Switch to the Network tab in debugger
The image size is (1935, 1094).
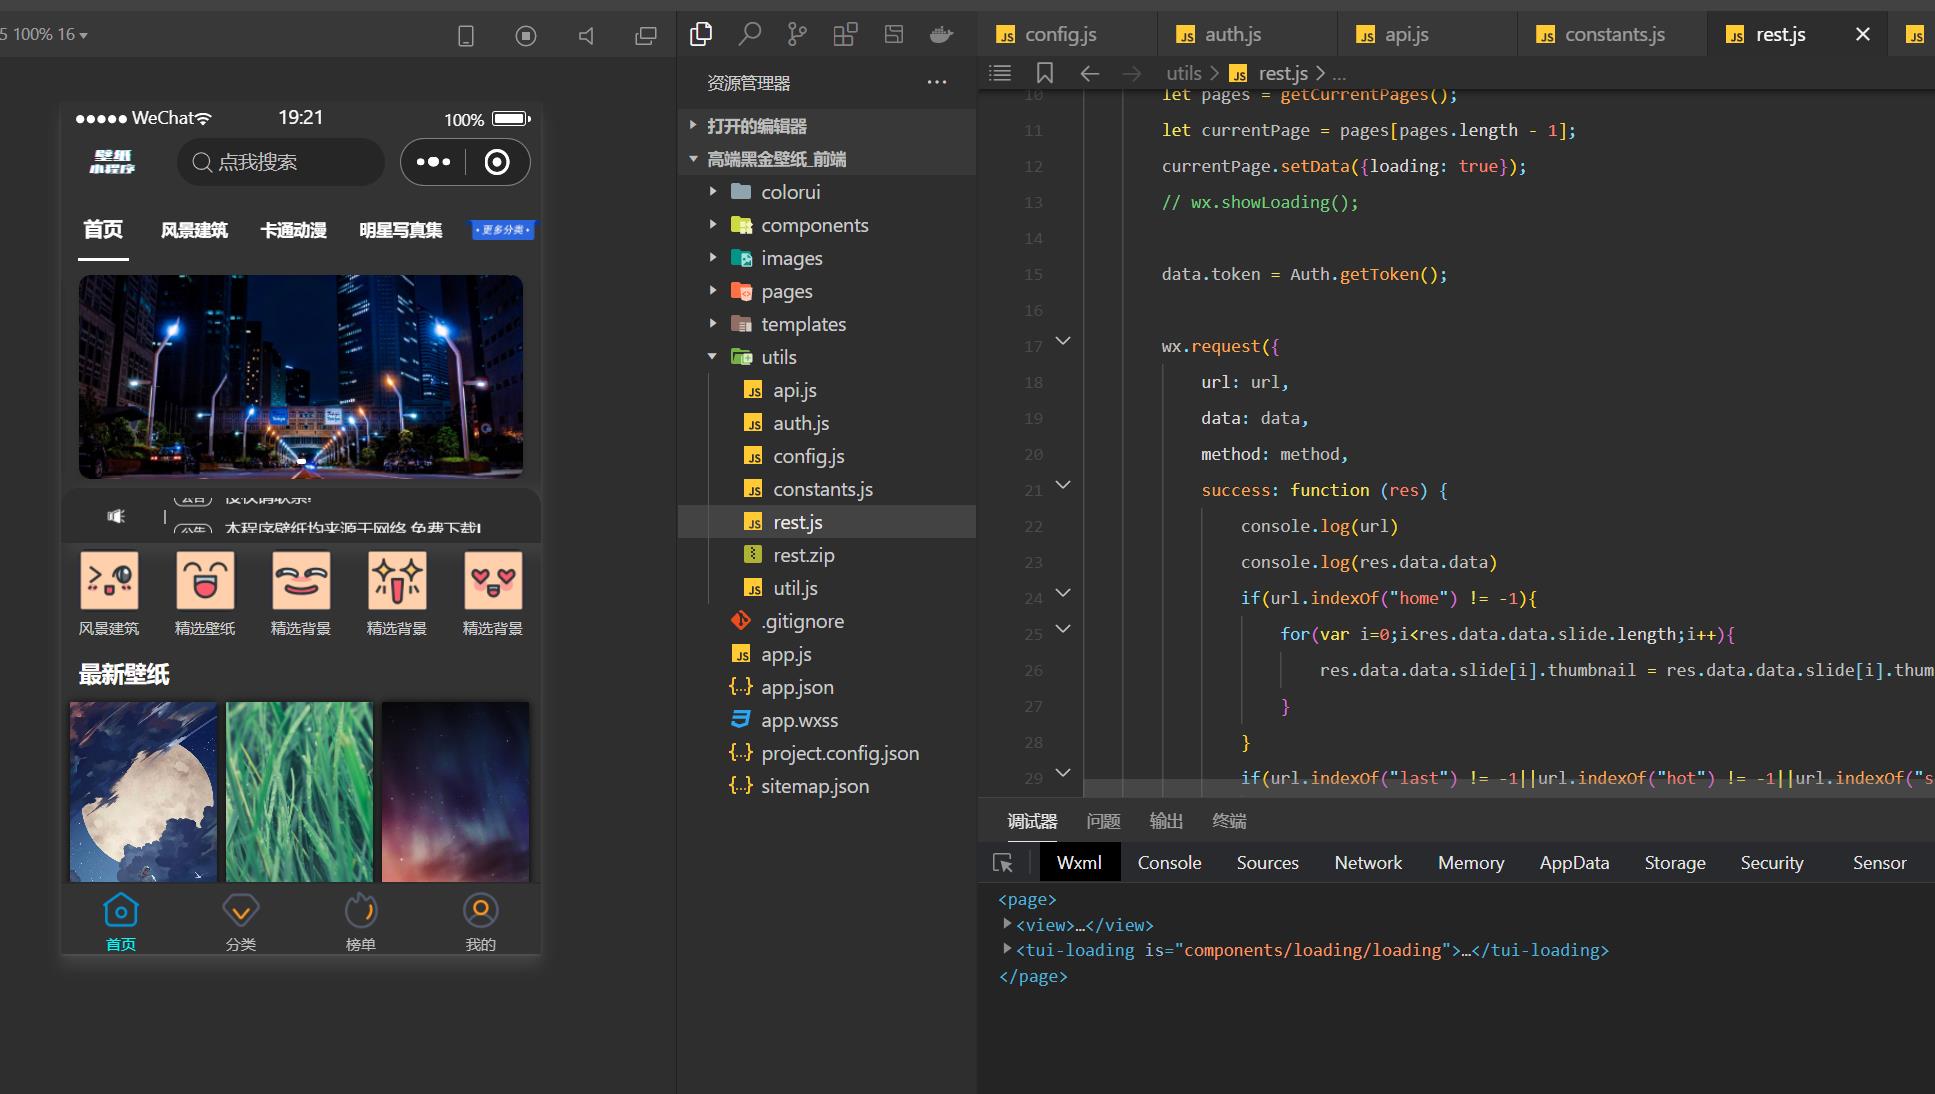1366,861
